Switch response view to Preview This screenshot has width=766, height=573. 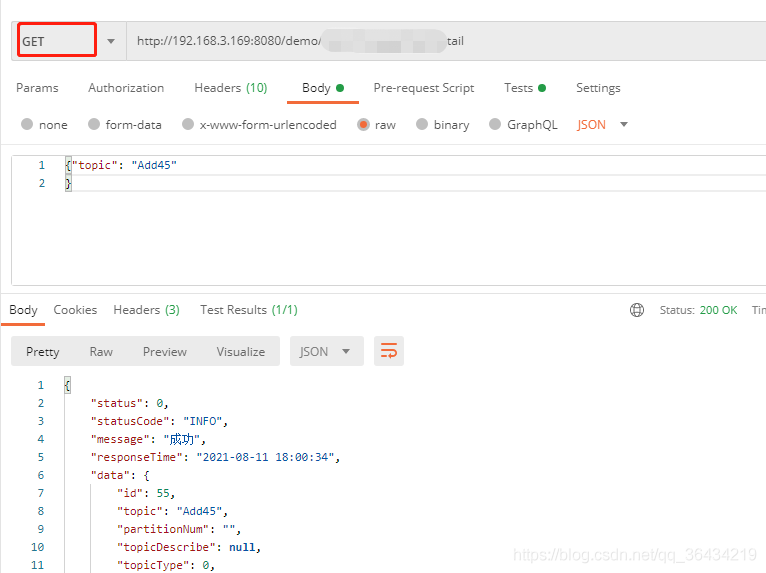point(165,352)
